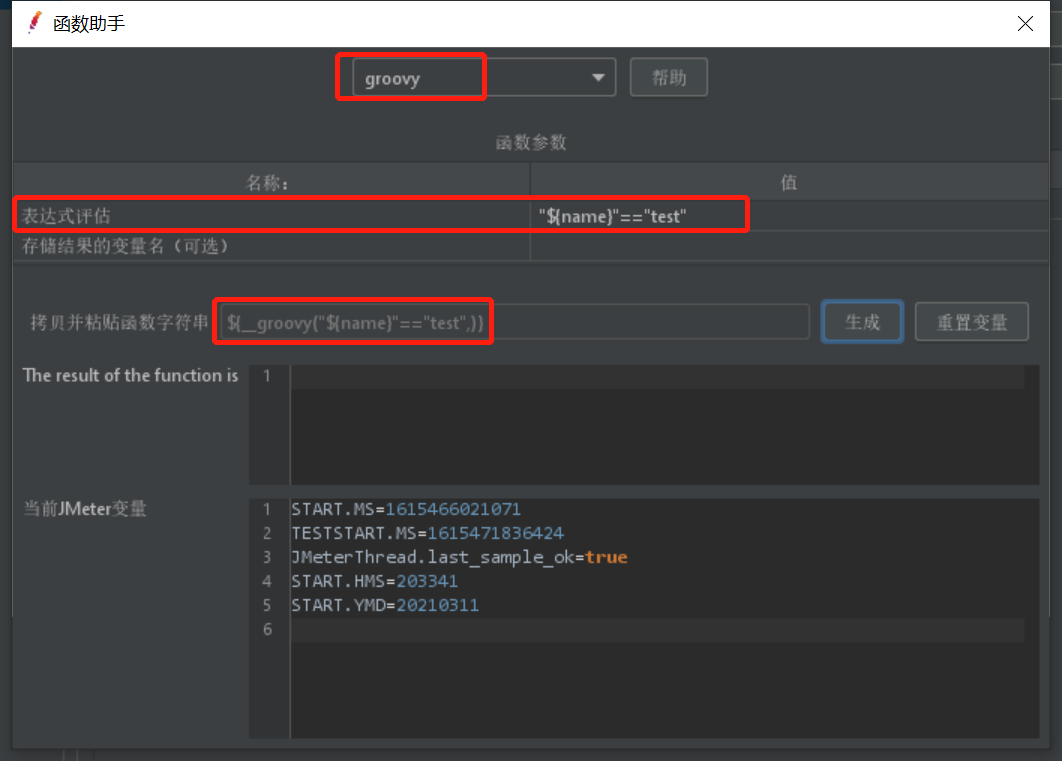
Task: Click the TESTSTART.MS=1615471836424 line
Action: pyautogui.click(x=427, y=534)
